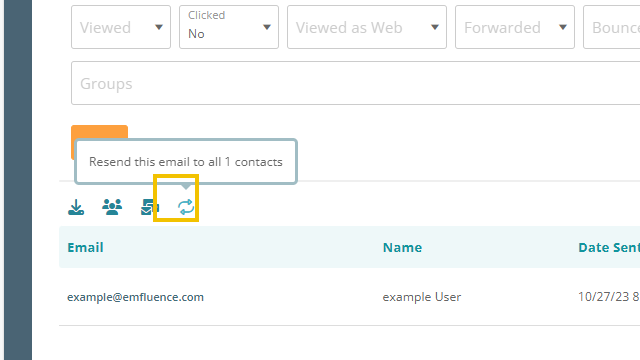
Task: Click the envelope email icon in toolbar
Action: 150,207
